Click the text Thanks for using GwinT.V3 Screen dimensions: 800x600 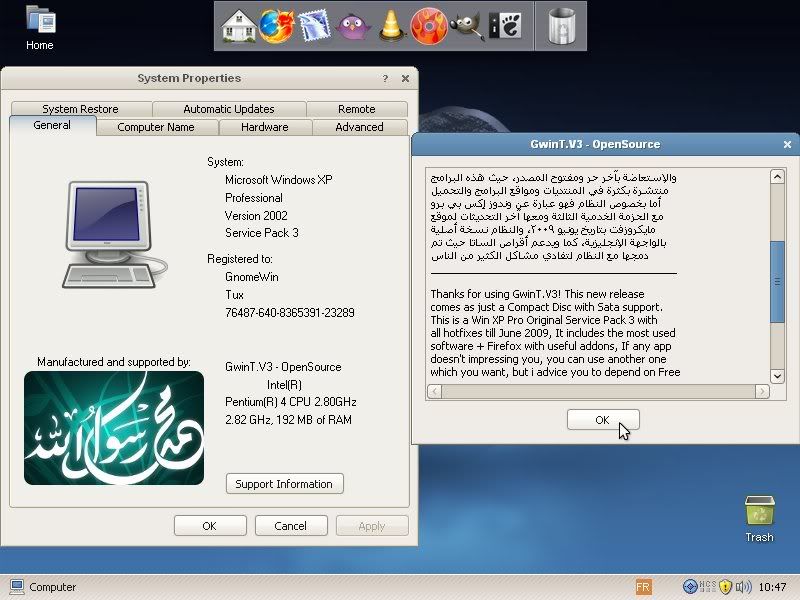click(x=496, y=294)
